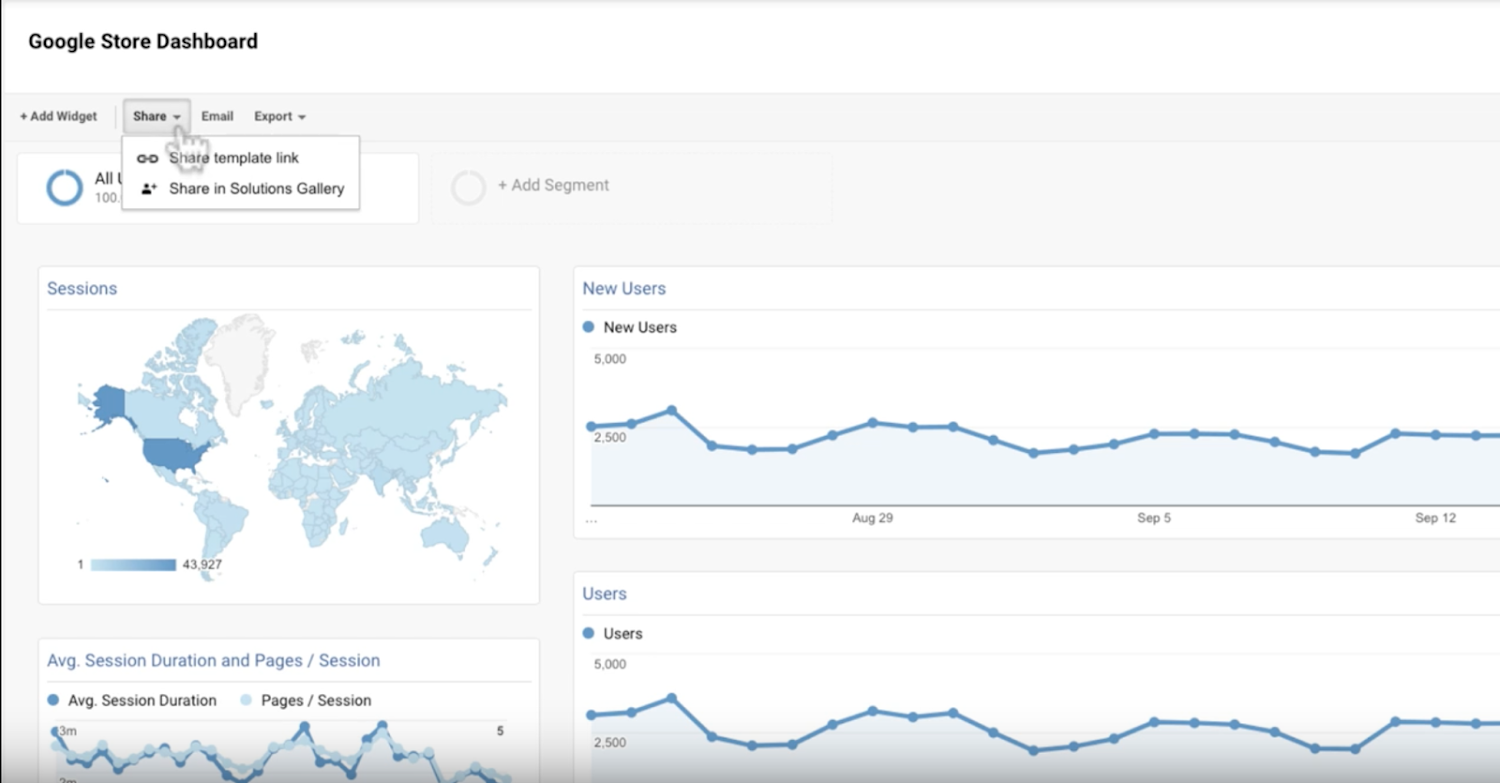The image size is (1500, 783).
Task: Open the Users widget title link
Action: [605, 593]
